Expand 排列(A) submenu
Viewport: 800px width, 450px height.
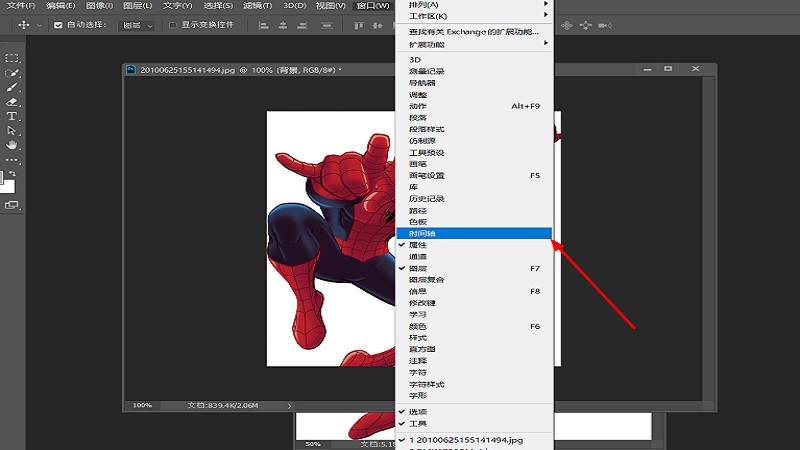pyautogui.click(x=474, y=5)
